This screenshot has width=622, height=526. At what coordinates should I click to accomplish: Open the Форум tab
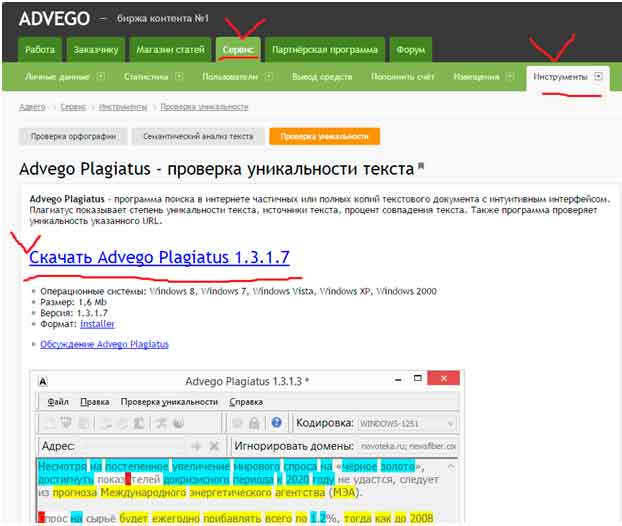pyautogui.click(x=411, y=50)
